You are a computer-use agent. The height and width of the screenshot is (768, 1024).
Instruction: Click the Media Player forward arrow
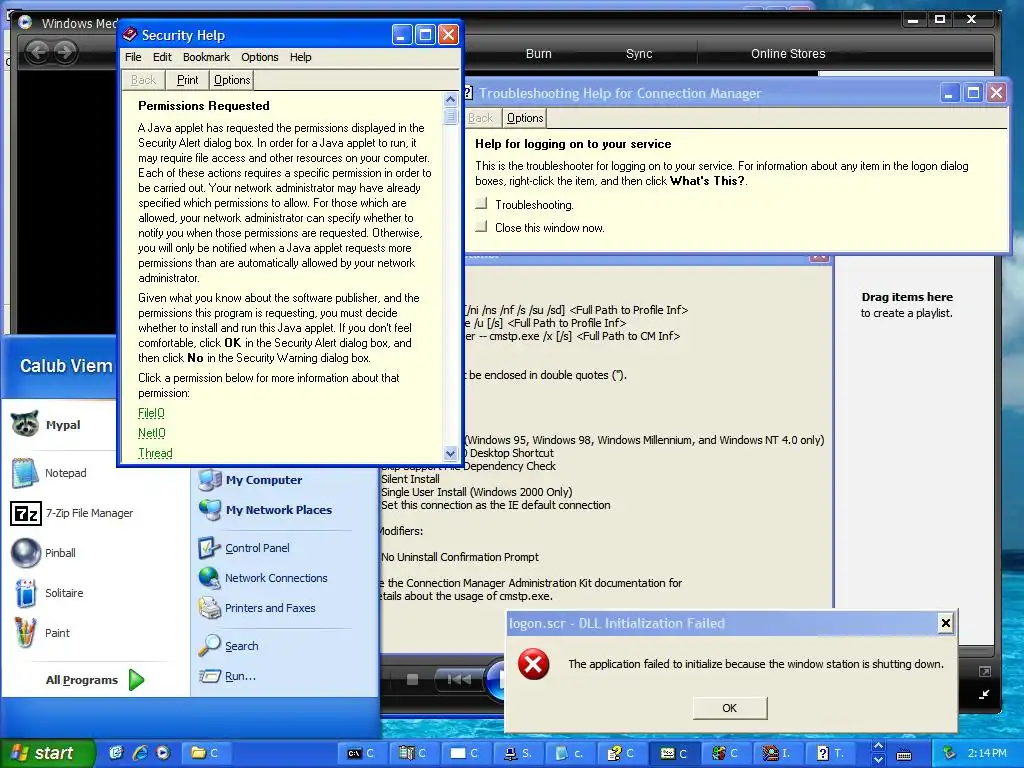65,52
